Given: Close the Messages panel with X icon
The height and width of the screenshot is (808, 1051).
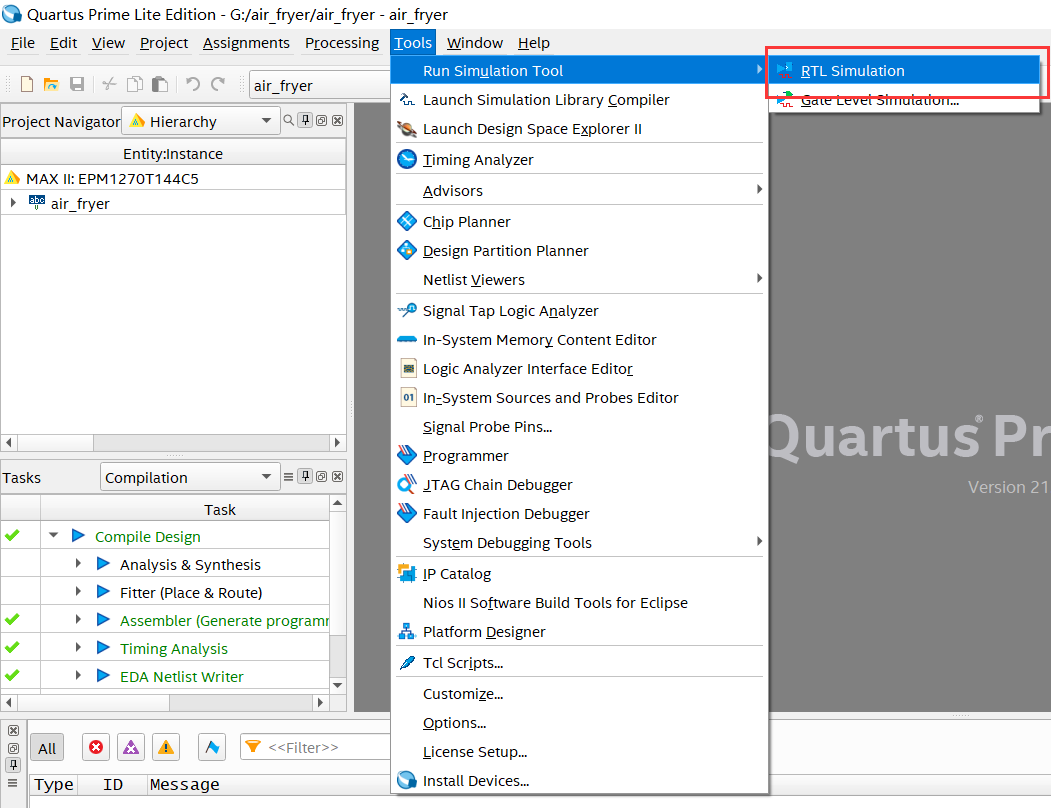Looking at the screenshot, I should 13,730.
